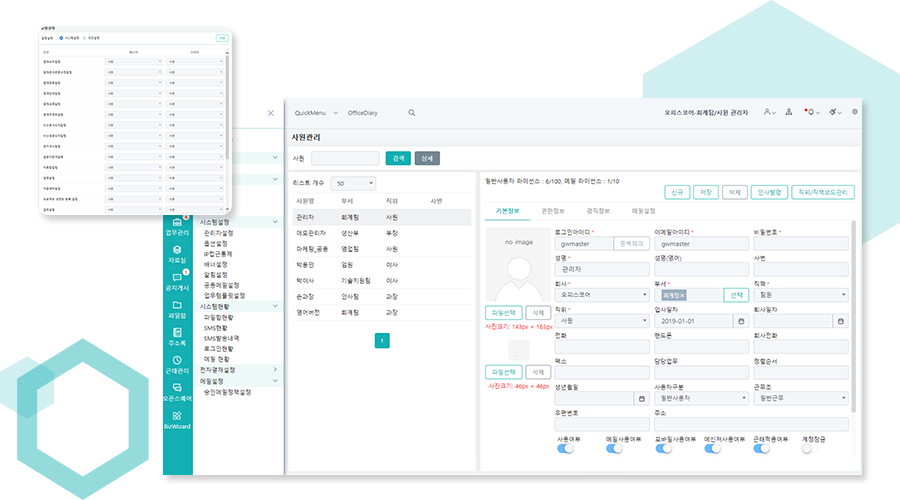Screen dimensions: 900x500
Task: Click the search magnifier icon in top bar
Action: pos(412,113)
